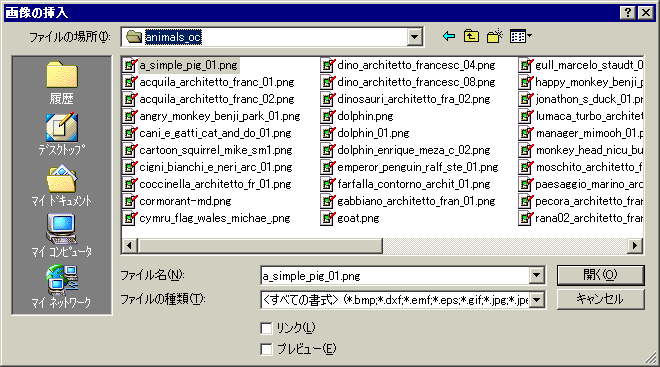660x367 pixels.
Task: Click icon of dolphin_01.png
Action: [x=328, y=133]
